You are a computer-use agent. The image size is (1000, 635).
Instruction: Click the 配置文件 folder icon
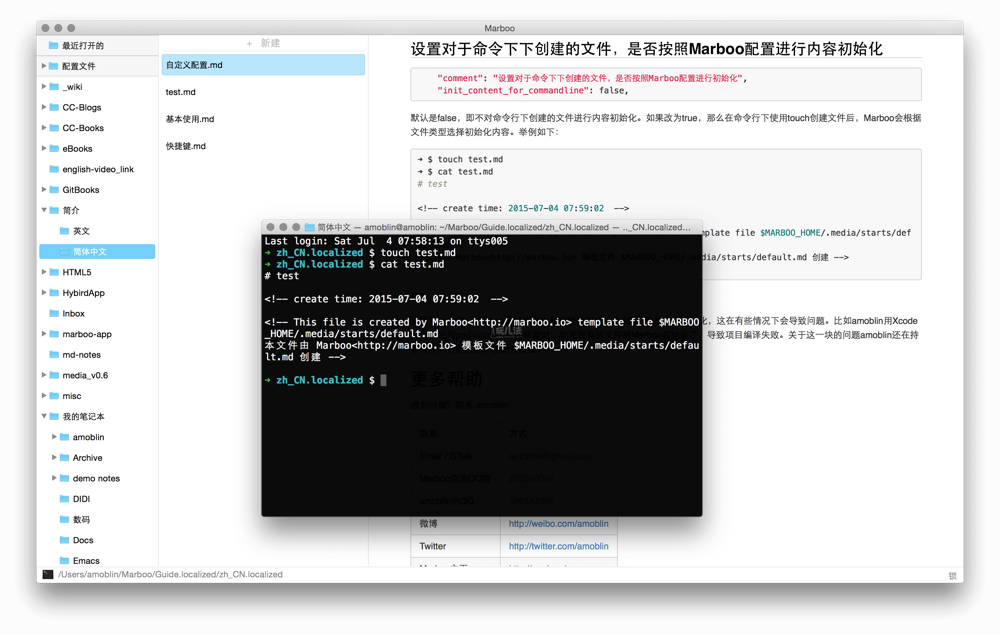(54, 66)
